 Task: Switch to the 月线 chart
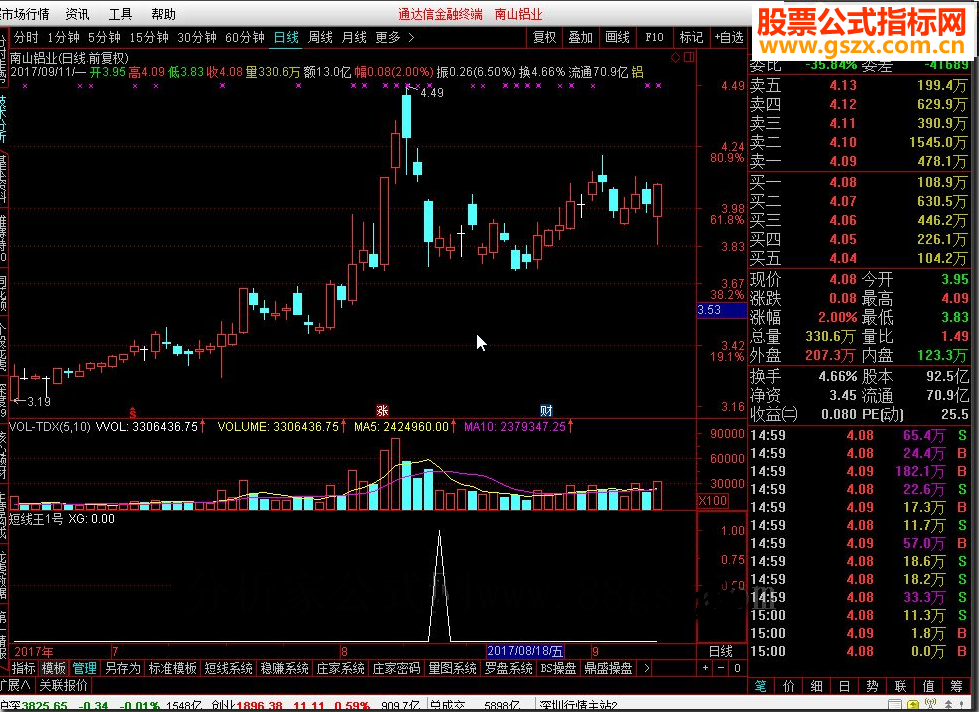354,37
